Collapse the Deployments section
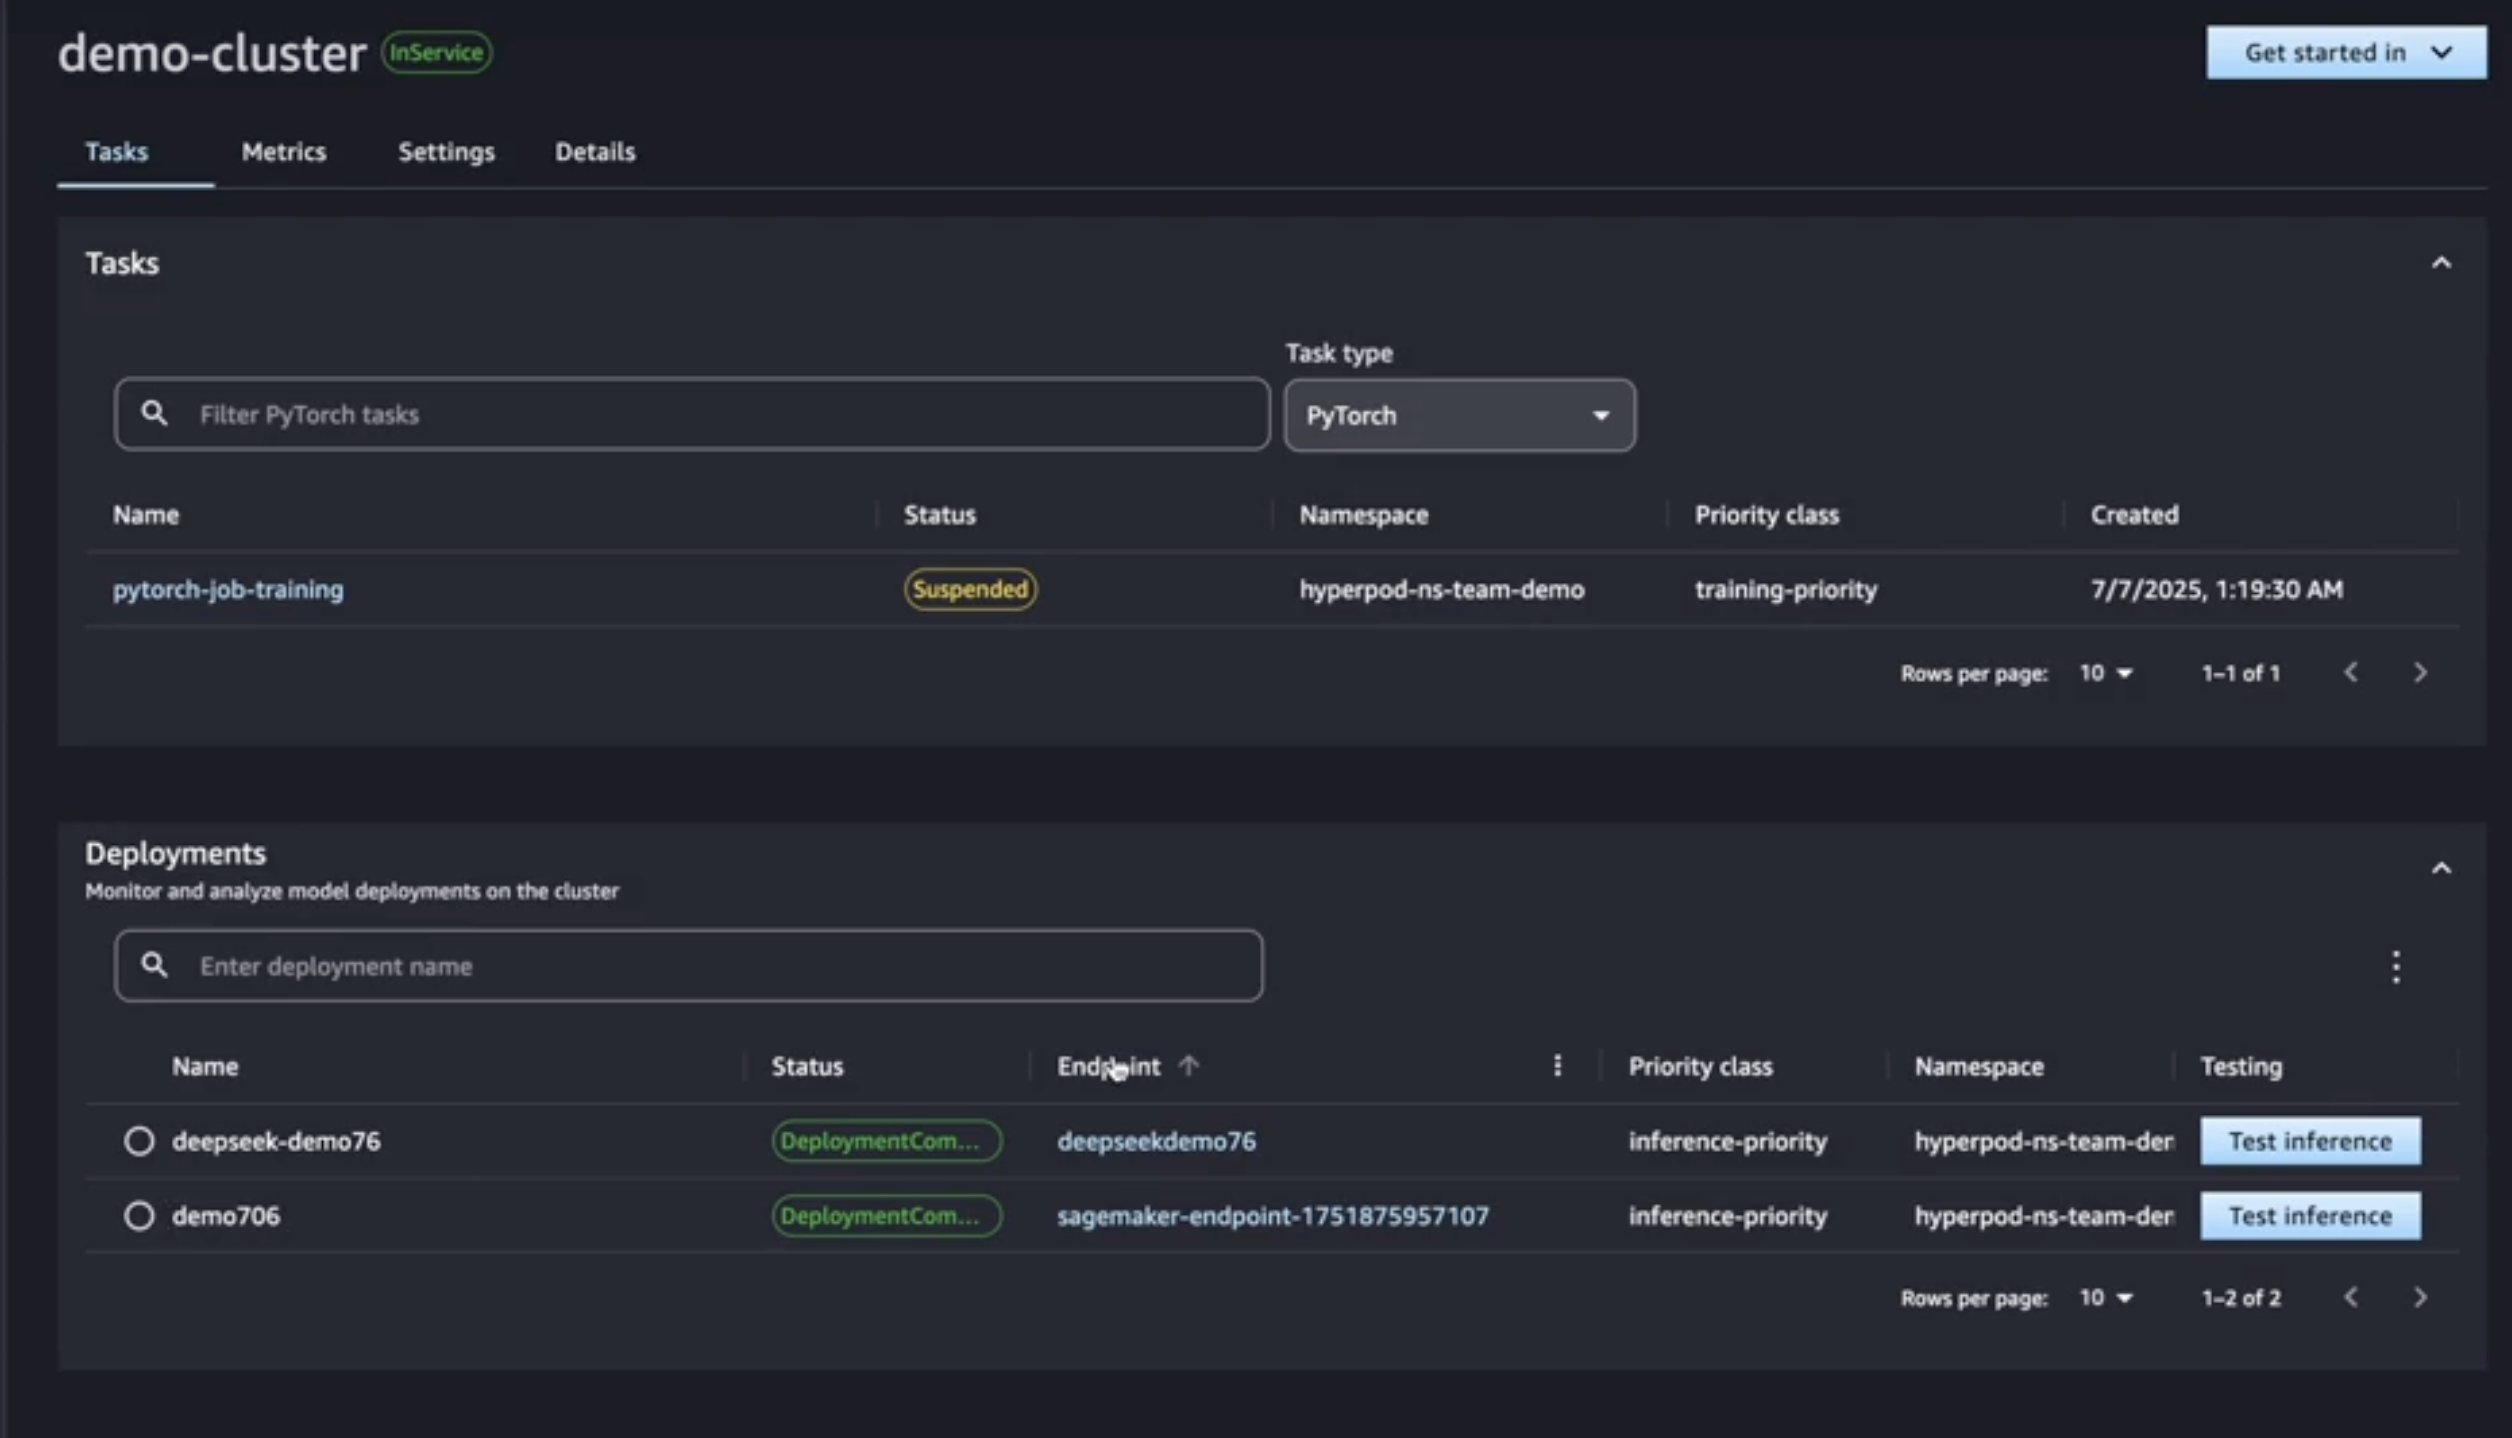The width and height of the screenshot is (2512, 1438). 2440,867
